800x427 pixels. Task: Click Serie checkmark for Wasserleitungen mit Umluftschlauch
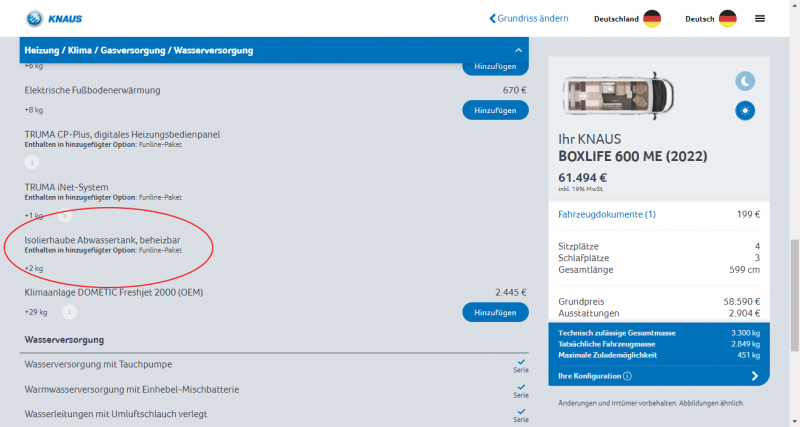point(520,414)
